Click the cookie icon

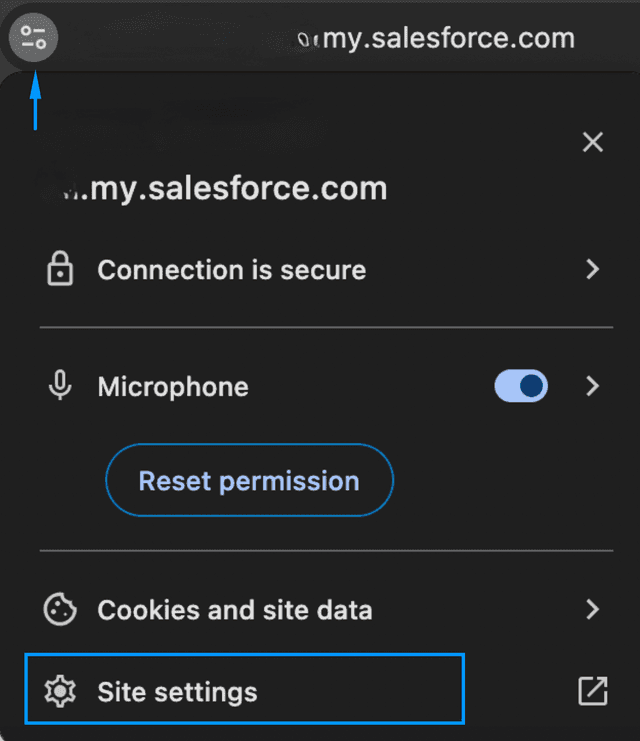(x=61, y=609)
